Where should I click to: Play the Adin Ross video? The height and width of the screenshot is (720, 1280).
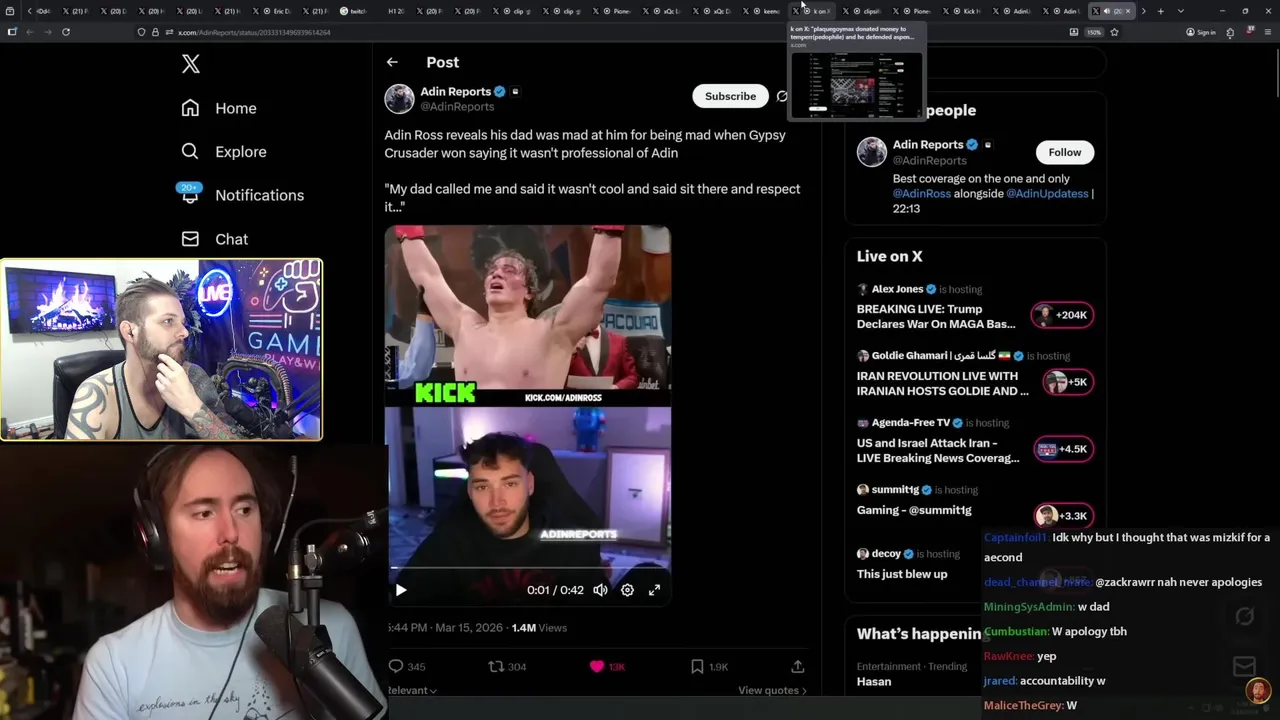click(401, 590)
